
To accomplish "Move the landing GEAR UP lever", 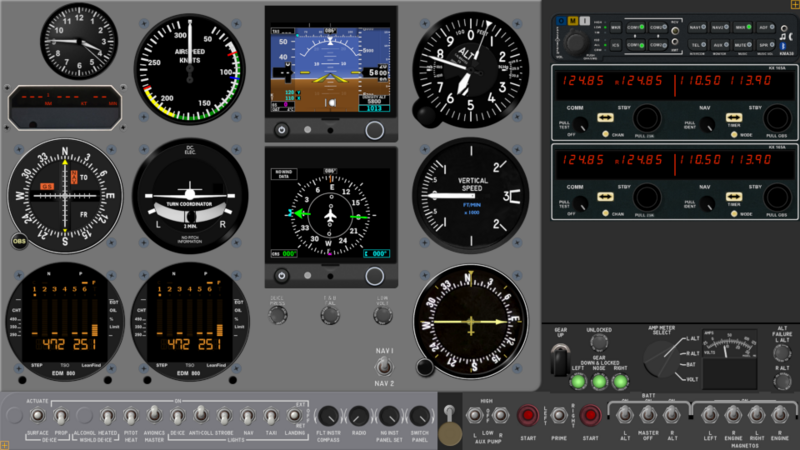I will pos(560,359).
